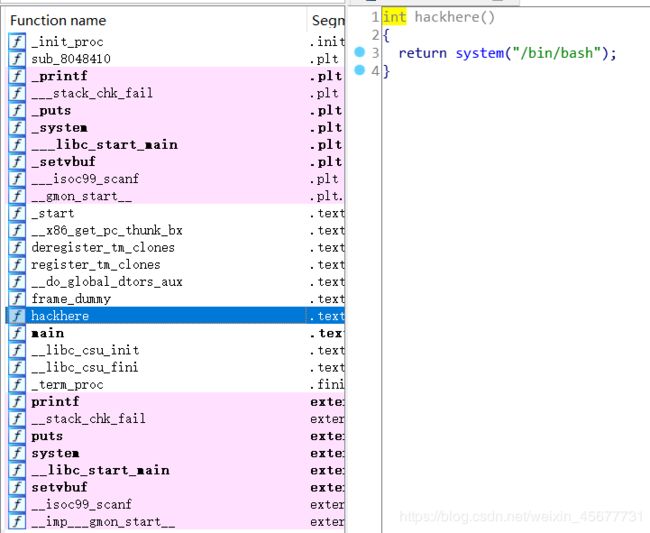Click the function icon beside main
Viewport: 650px width, 533px height.
tap(17, 333)
